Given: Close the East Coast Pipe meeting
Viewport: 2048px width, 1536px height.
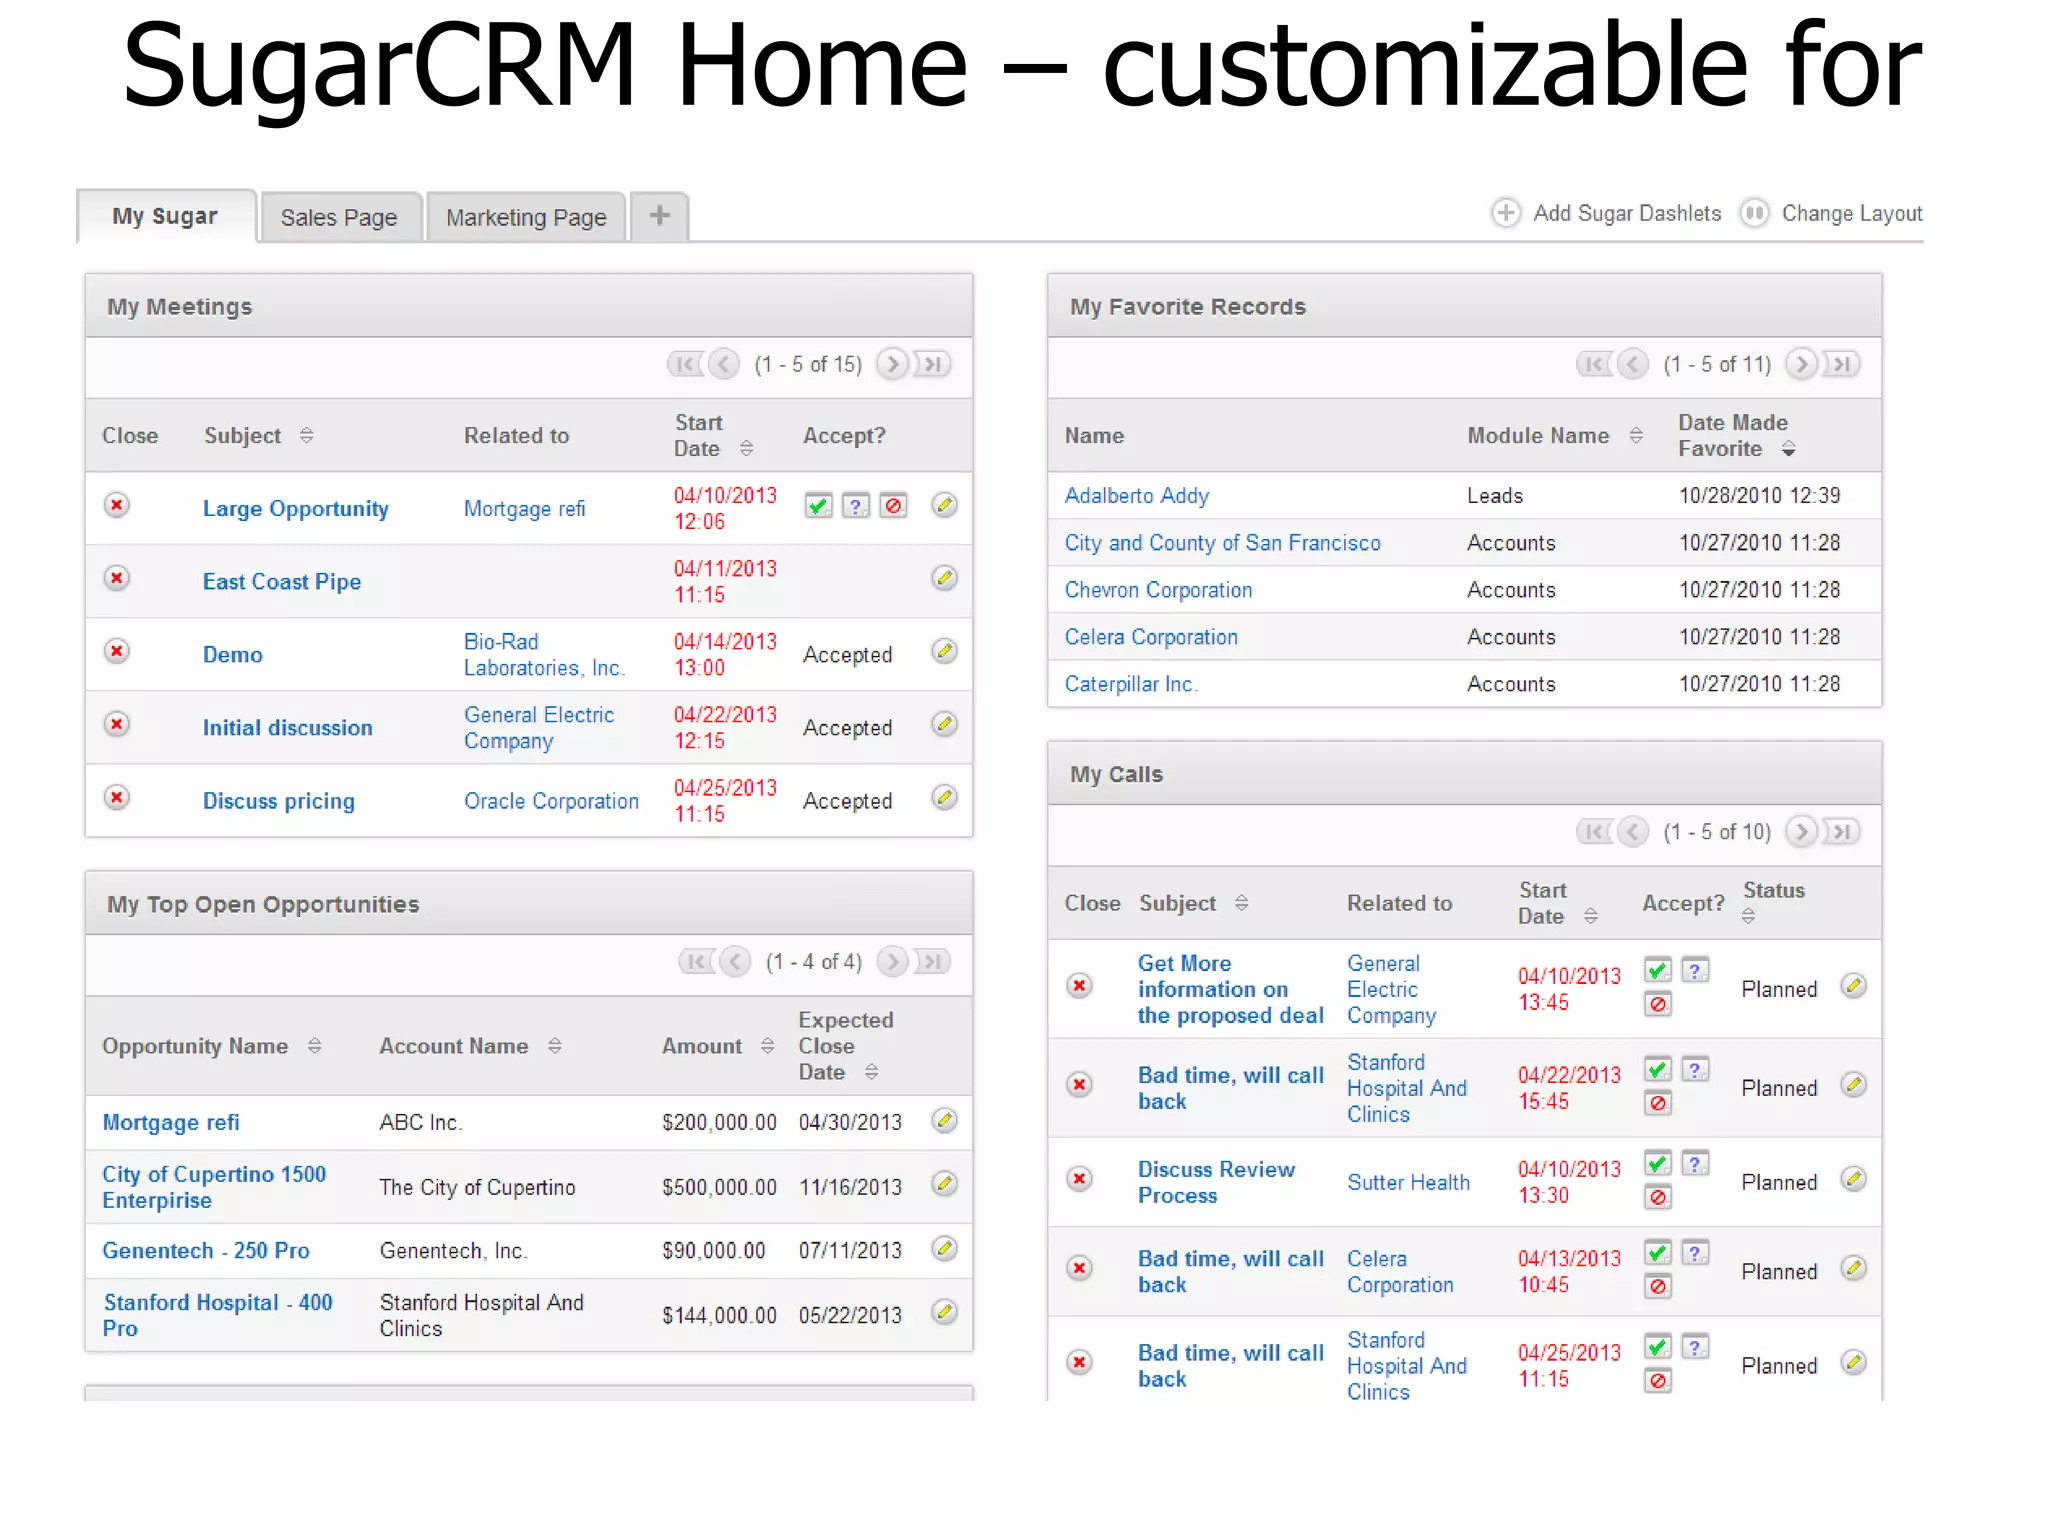Looking at the screenshot, I should (x=117, y=578).
